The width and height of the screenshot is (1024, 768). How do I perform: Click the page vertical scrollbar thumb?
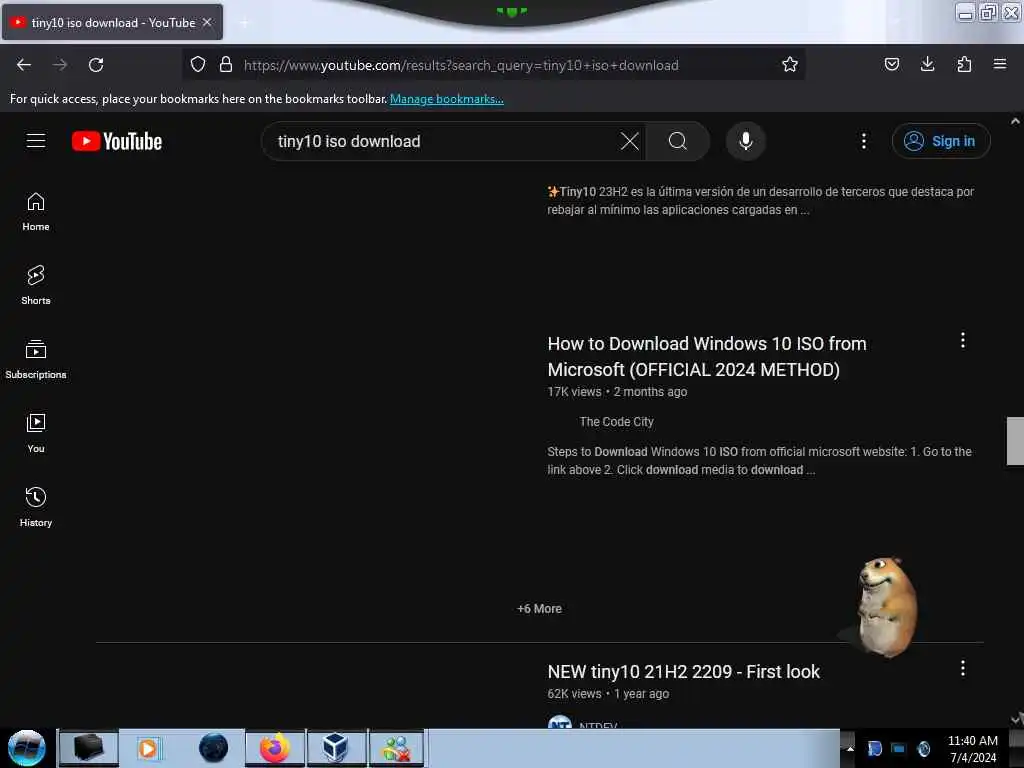coord(1015,441)
